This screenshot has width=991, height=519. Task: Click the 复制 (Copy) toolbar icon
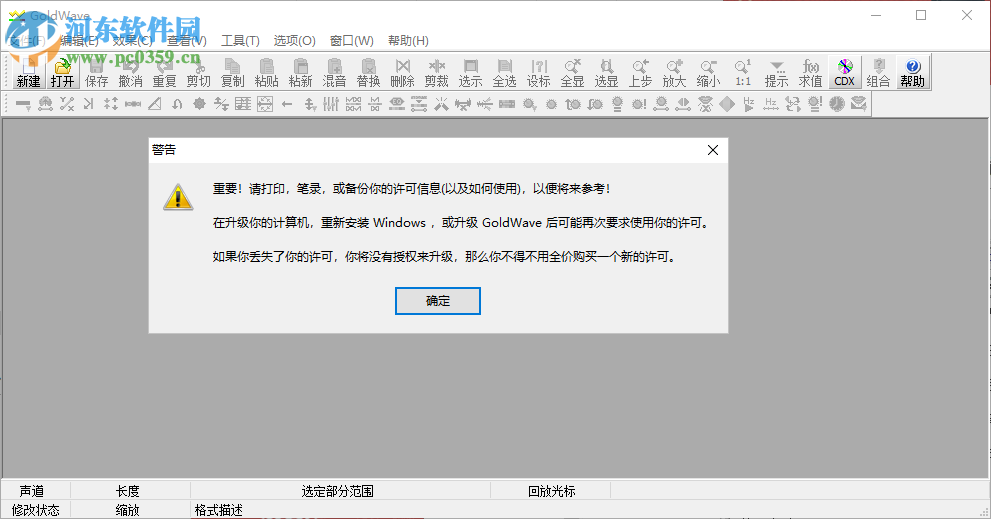coord(233,72)
